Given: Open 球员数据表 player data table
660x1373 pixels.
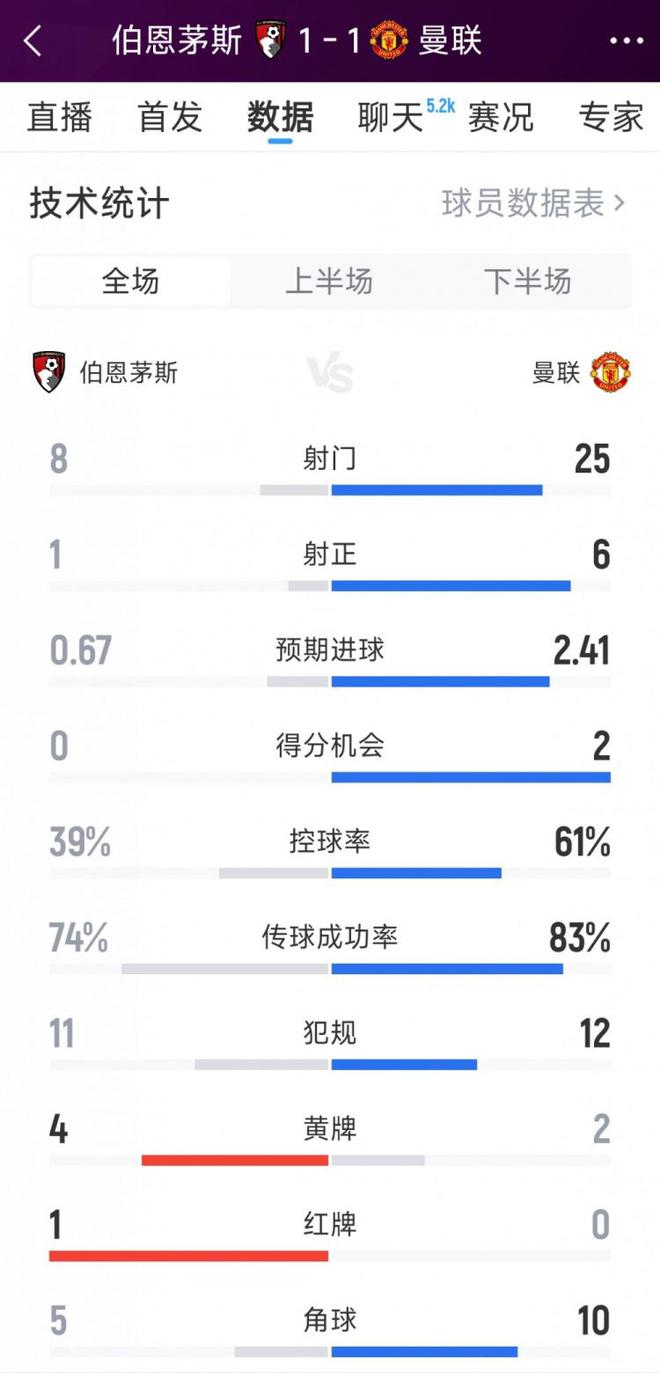Looking at the screenshot, I should tap(533, 203).
